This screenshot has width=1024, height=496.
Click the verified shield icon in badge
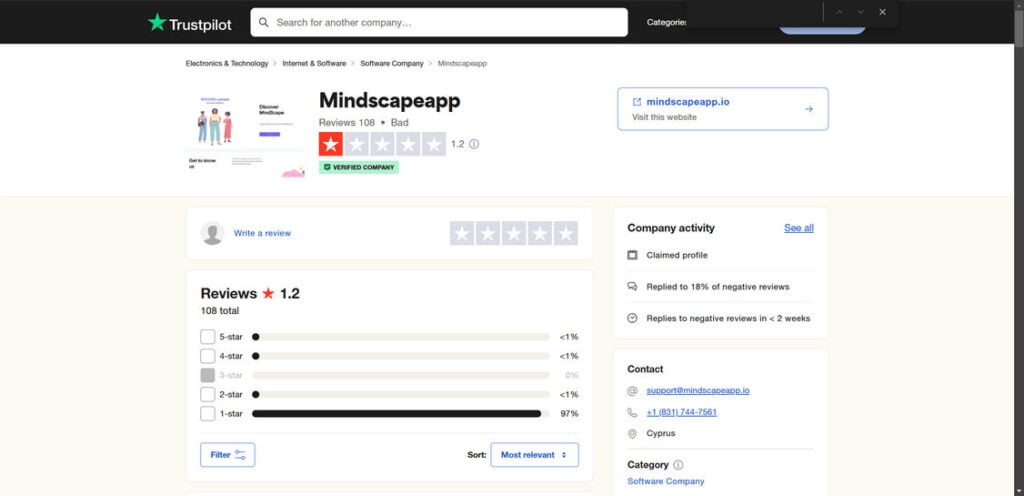[327, 168]
